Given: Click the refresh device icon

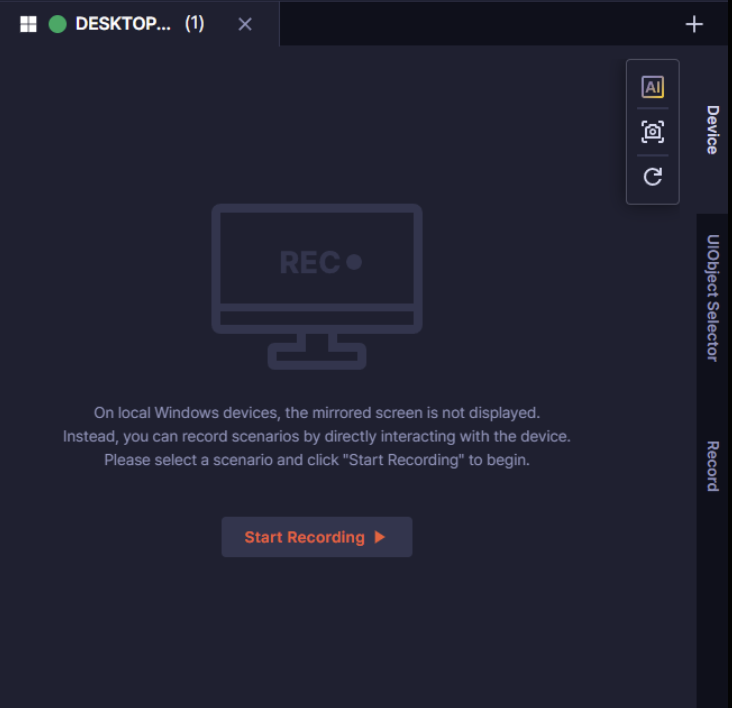Looking at the screenshot, I should point(652,176).
